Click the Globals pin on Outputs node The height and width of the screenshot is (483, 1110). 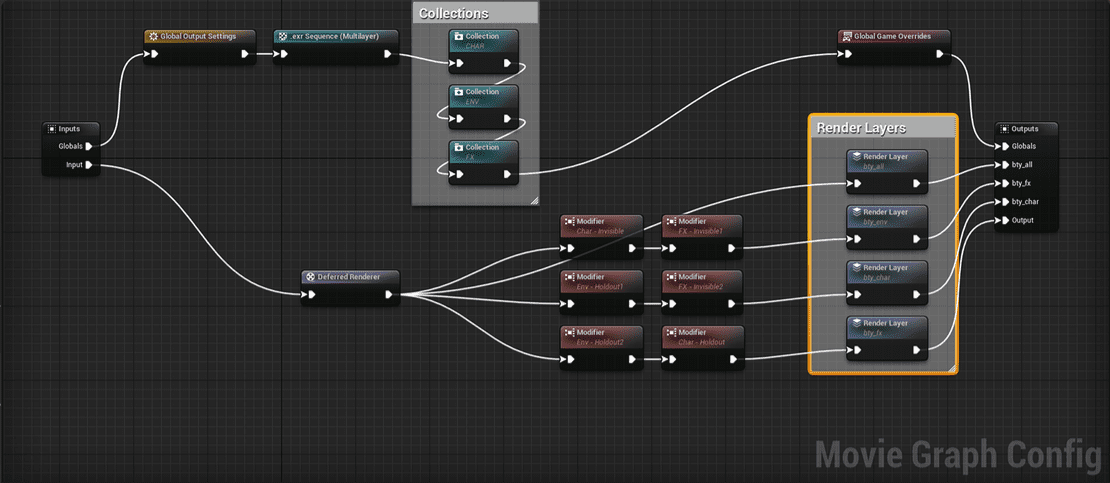[1003, 147]
